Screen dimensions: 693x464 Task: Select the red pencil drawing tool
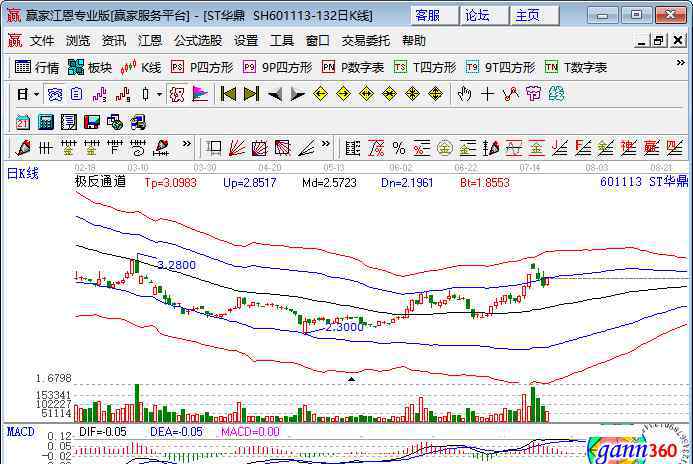tap(23, 148)
